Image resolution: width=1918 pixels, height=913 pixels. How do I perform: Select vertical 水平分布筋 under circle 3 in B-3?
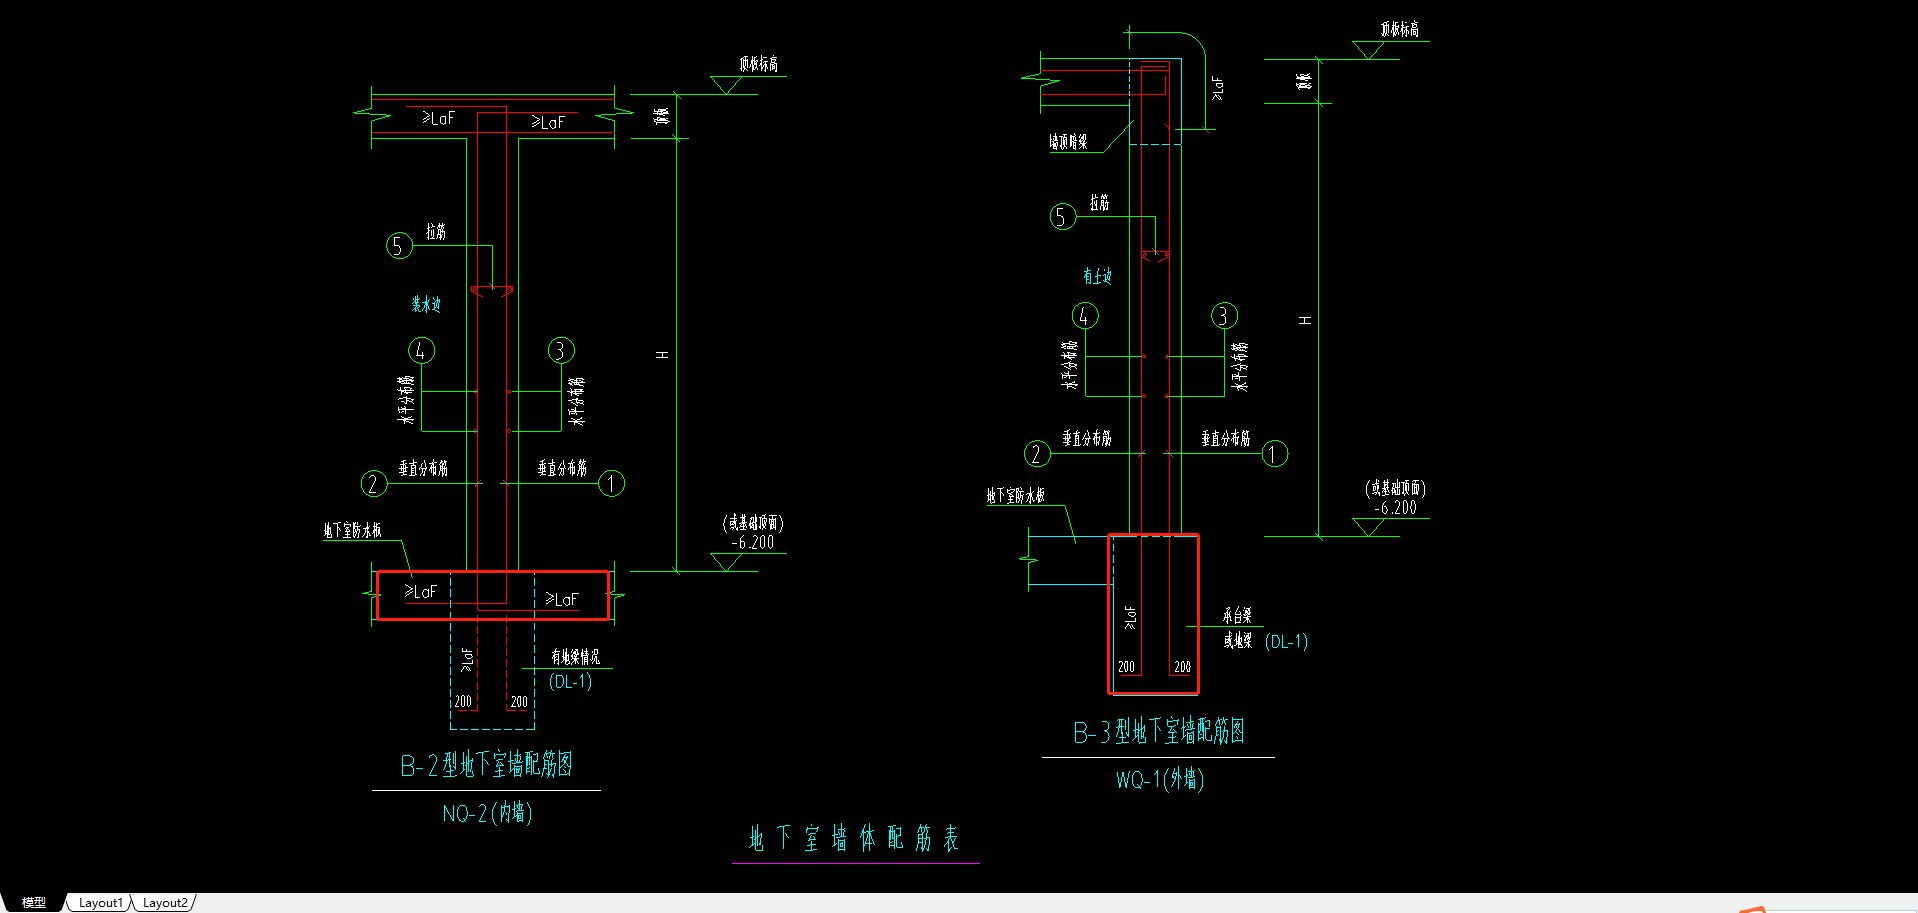point(1240,366)
